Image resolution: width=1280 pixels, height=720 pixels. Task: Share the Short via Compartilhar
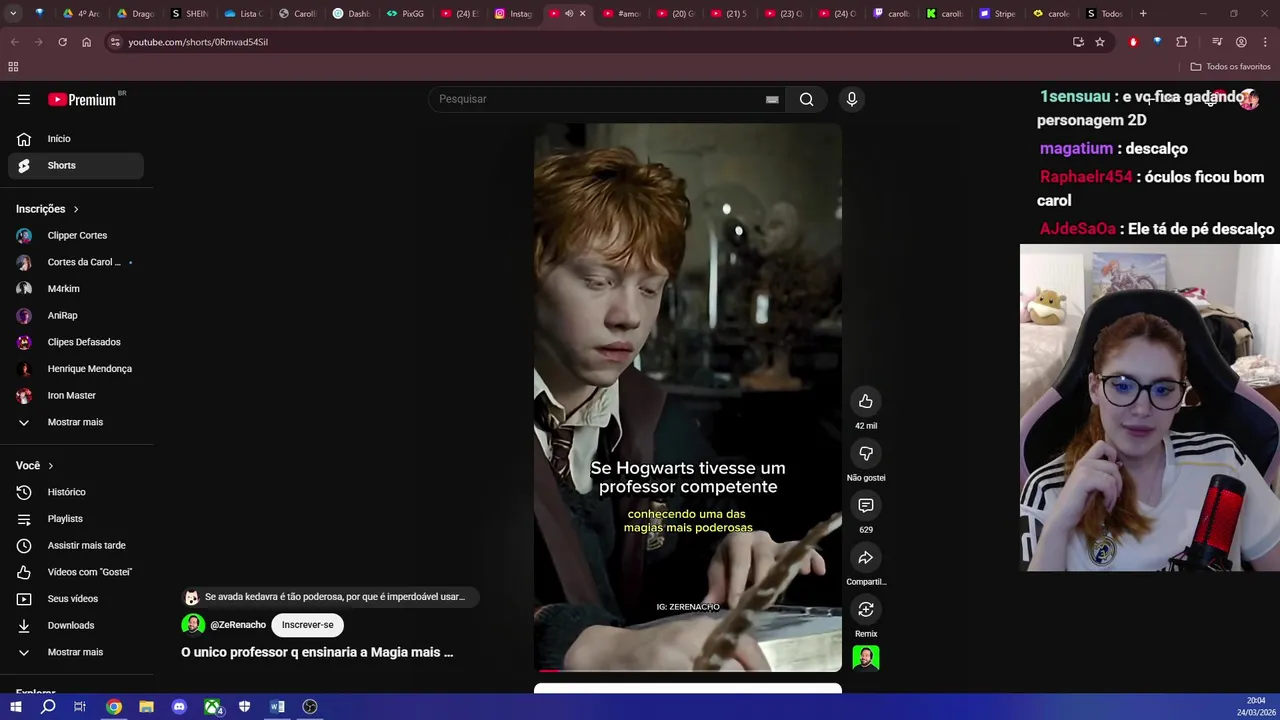(x=866, y=557)
